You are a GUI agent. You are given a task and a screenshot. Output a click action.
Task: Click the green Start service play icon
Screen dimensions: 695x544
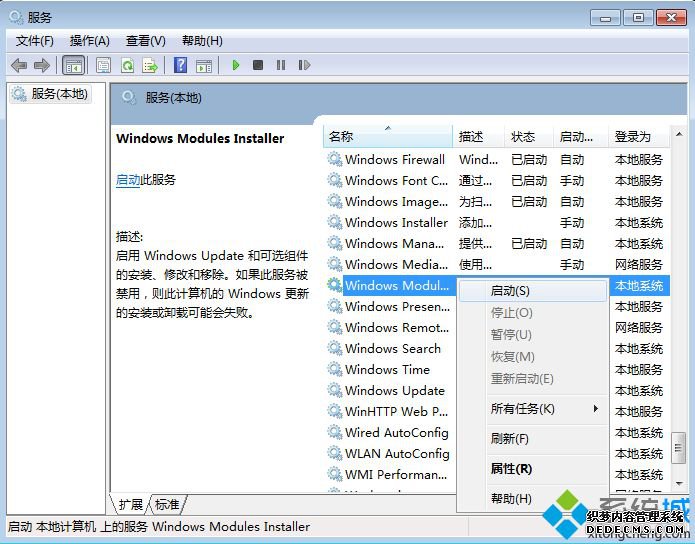236,65
